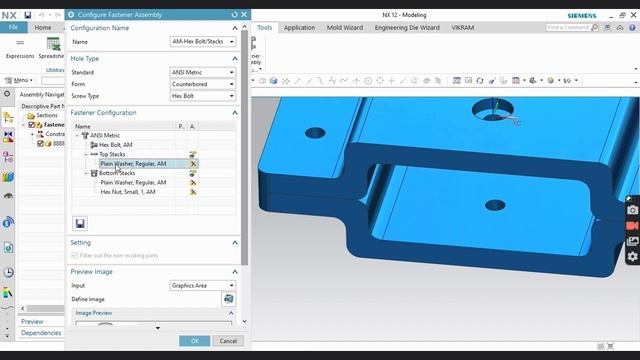640x360 pixels.
Task: Collapse the ANSI Metric tree node
Action: tap(77, 136)
